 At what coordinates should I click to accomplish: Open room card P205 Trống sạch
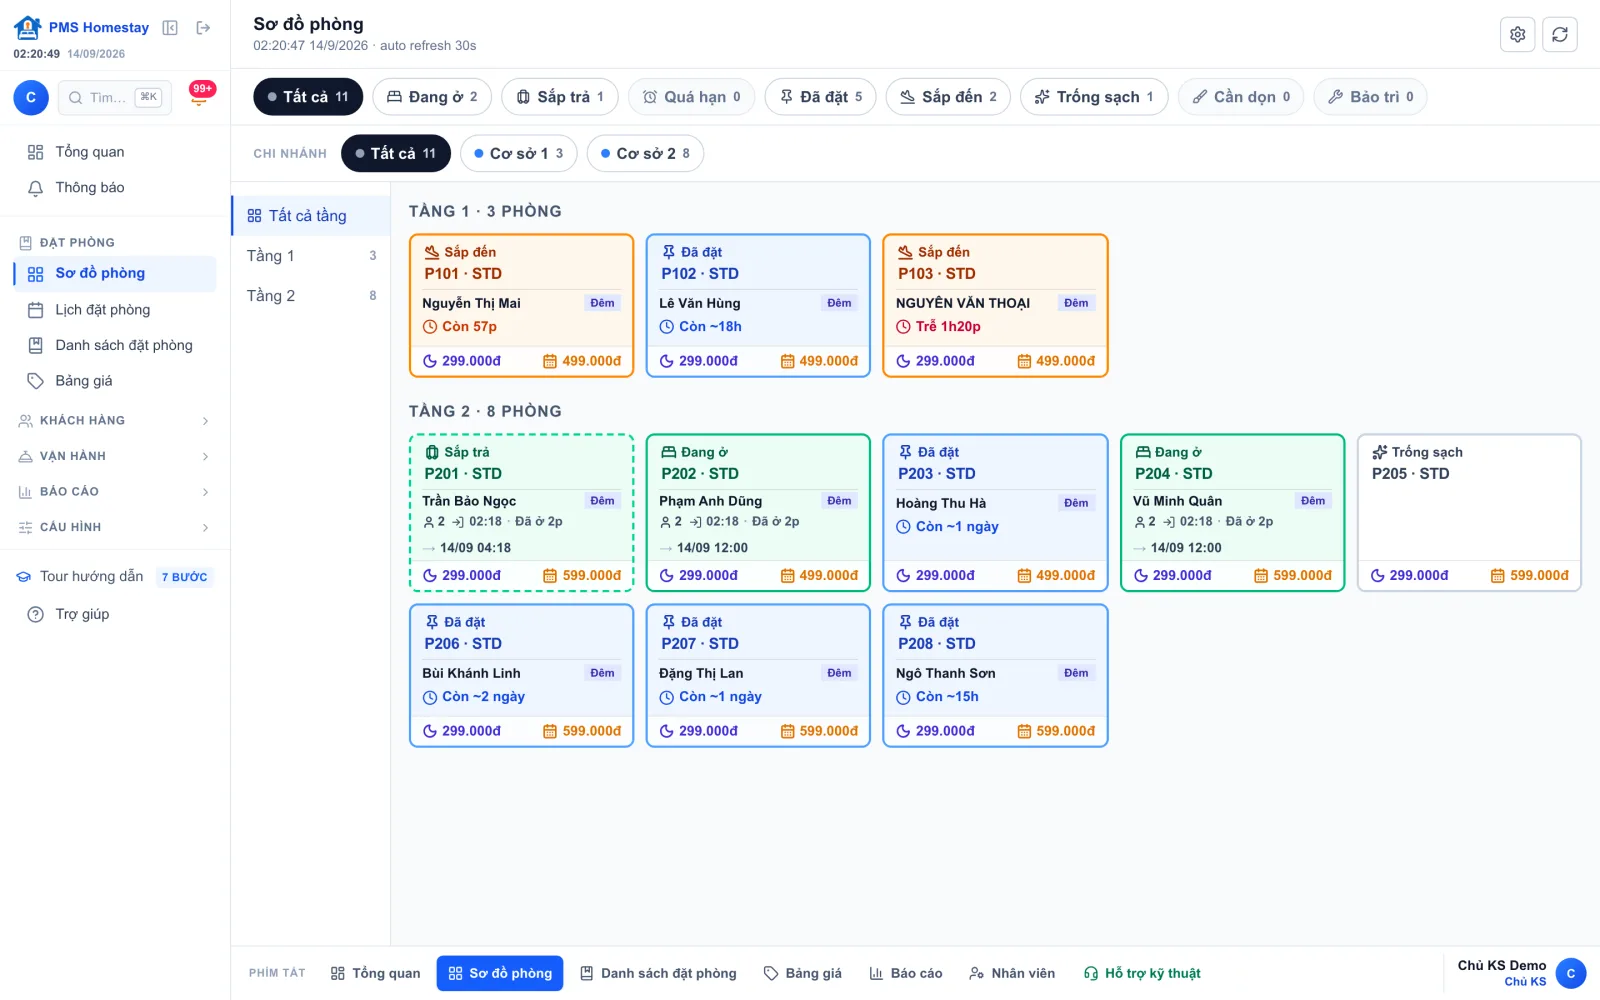[x=1469, y=513]
